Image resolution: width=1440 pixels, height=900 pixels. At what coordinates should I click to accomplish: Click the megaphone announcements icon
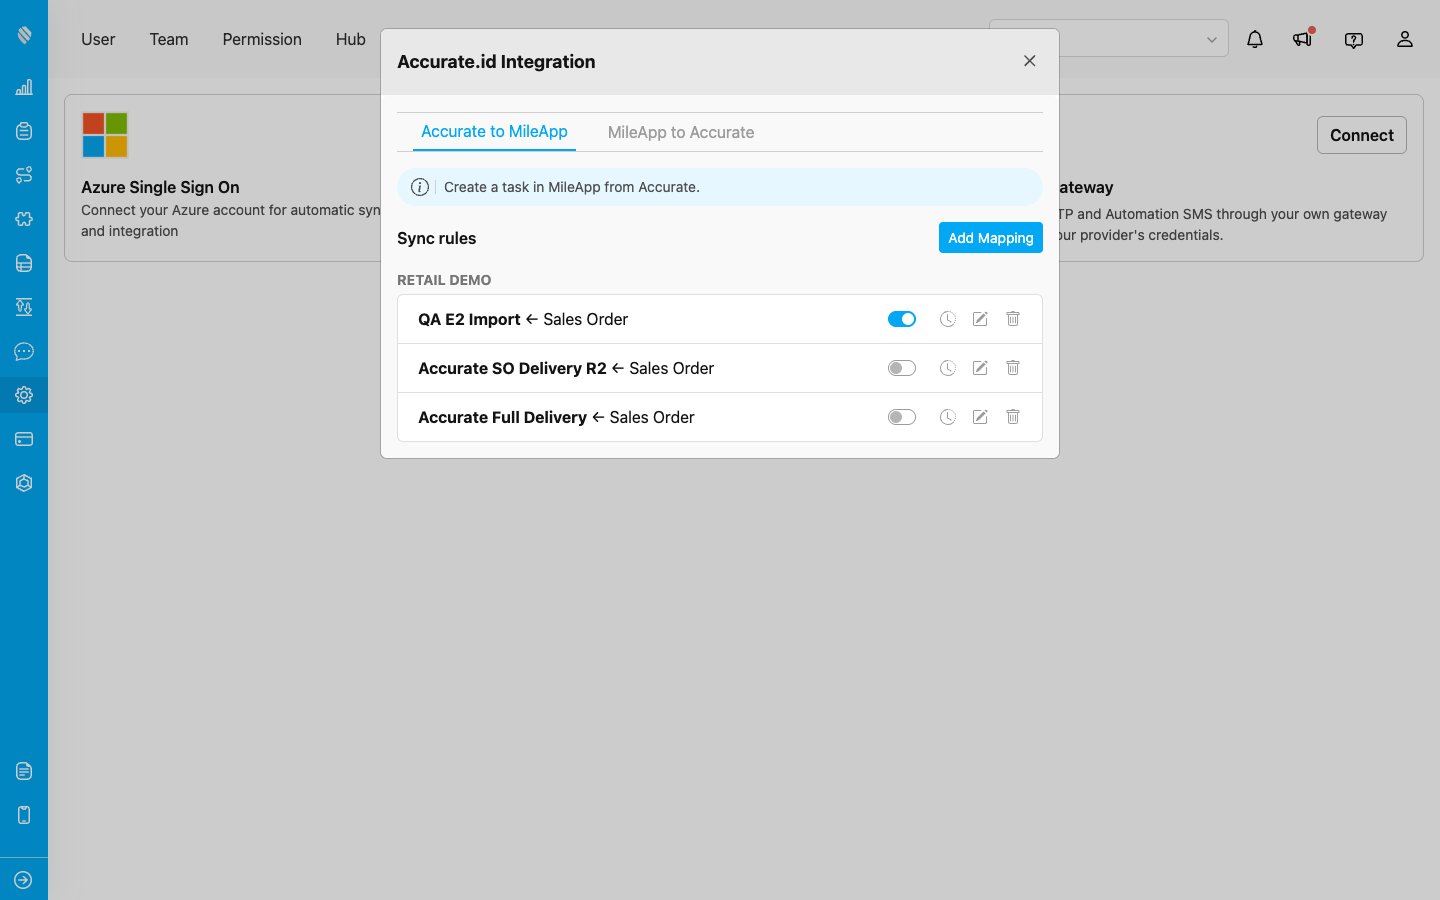(1302, 39)
